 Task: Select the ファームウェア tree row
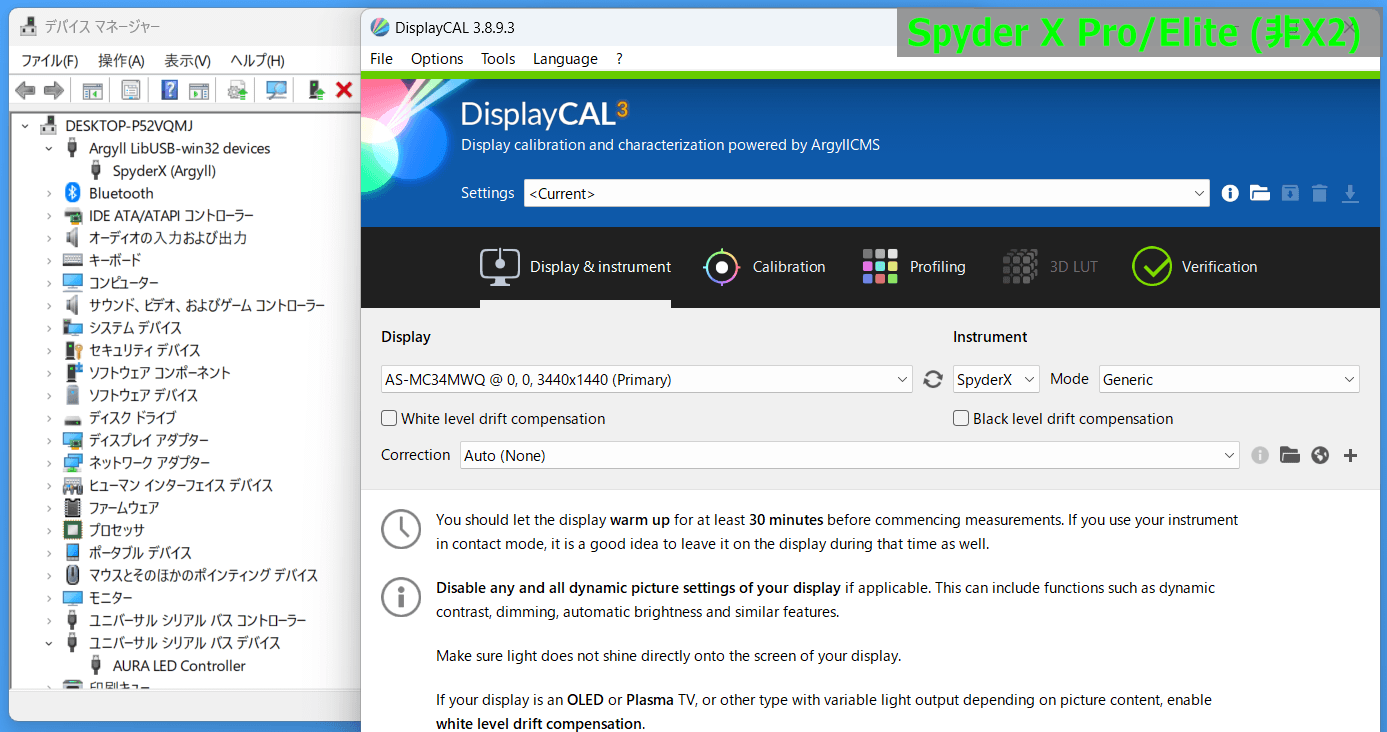(x=123, y=508)
